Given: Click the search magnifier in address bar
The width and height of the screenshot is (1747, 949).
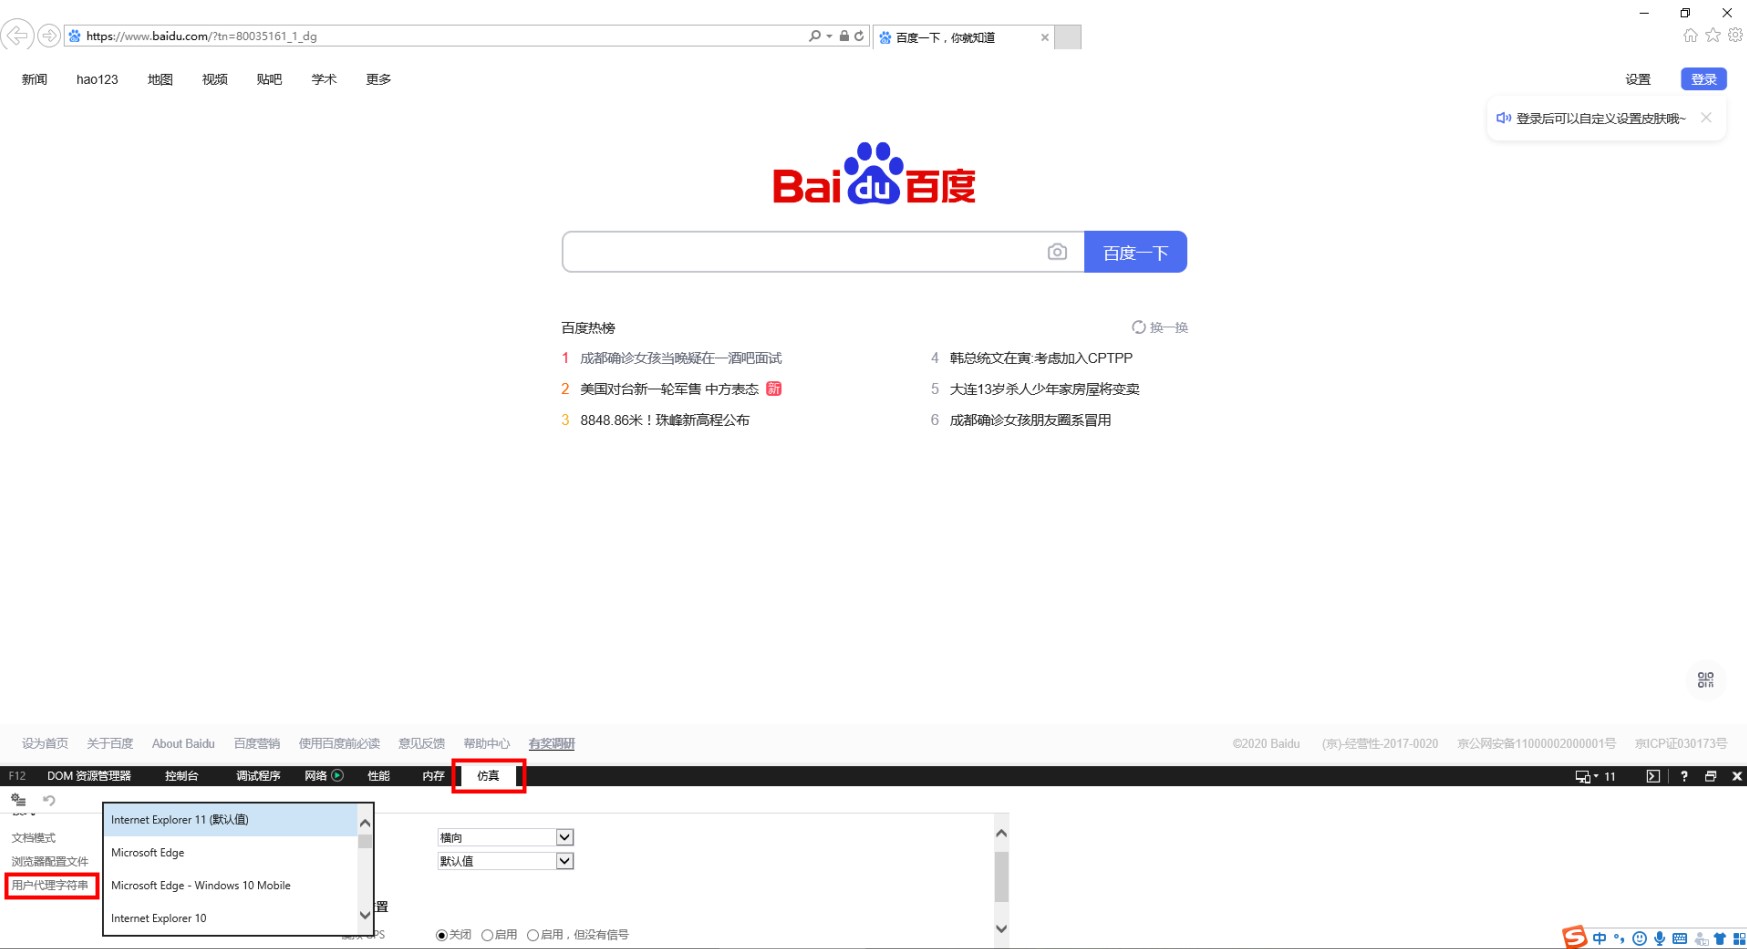Looking at the screenshot, I should 815,36.
